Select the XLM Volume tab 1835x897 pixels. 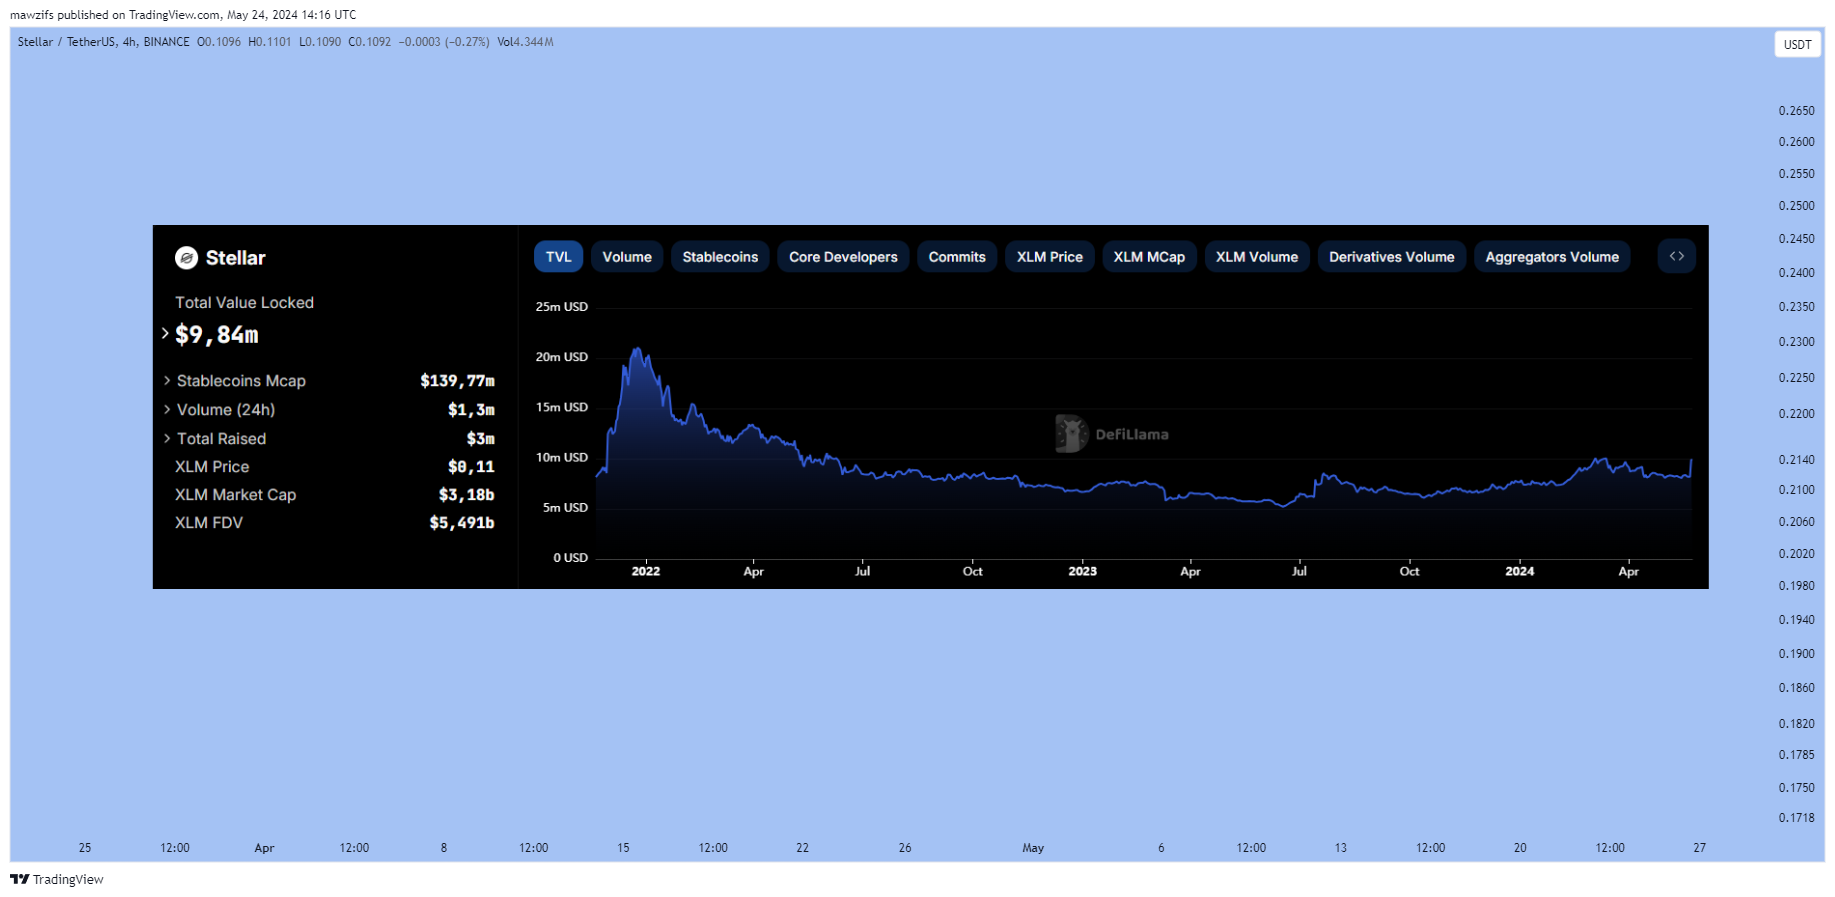tap(1257, 257)
